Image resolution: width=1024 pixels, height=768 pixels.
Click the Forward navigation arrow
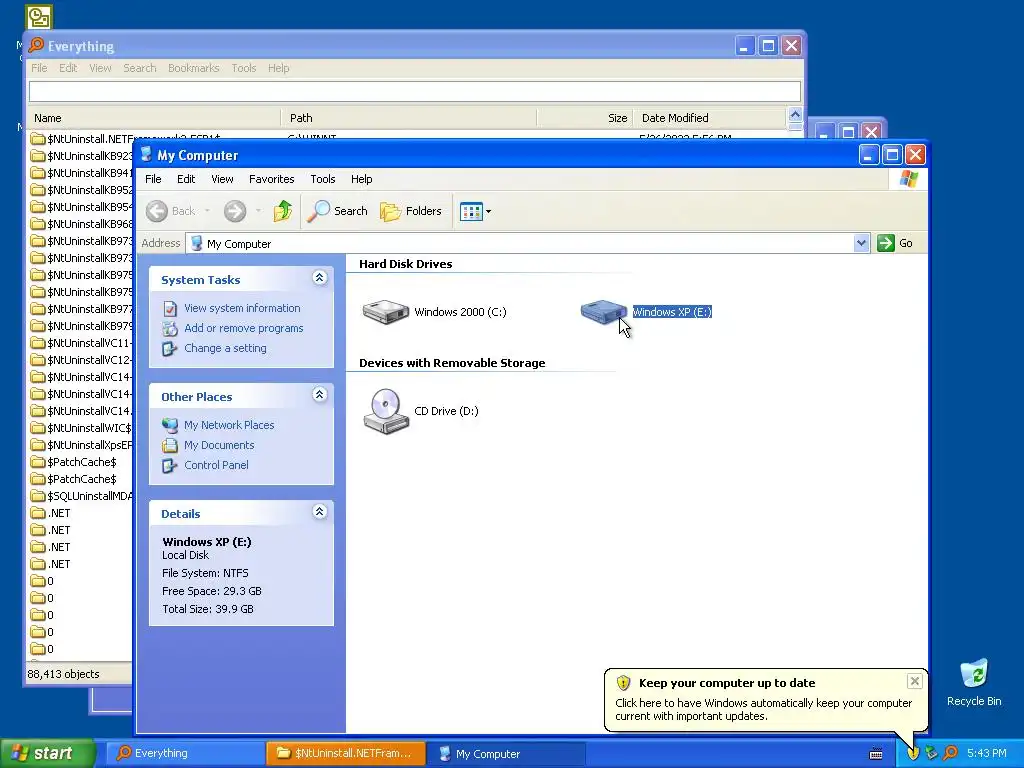[x=235, y=211]
